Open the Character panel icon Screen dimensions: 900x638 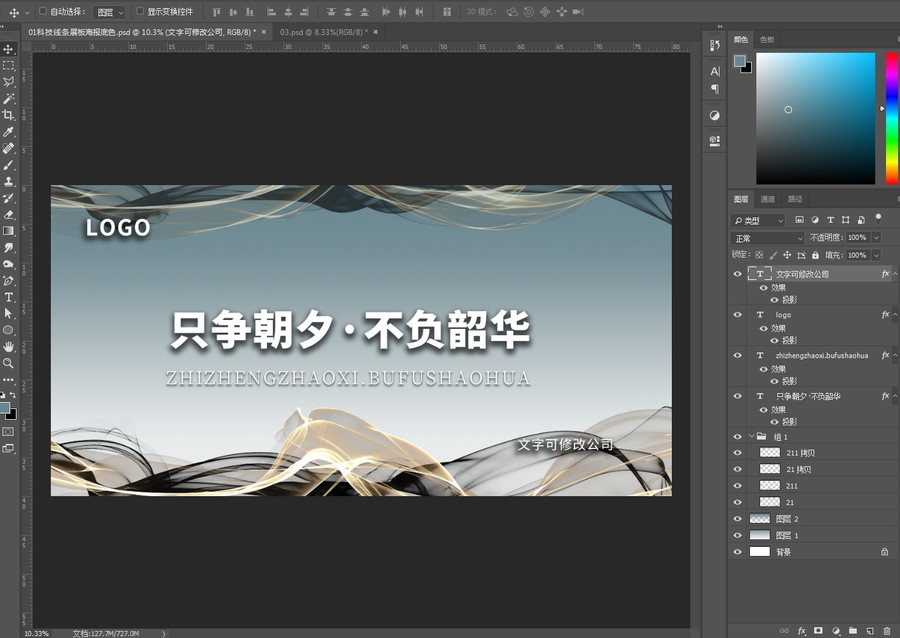point(715,71)
